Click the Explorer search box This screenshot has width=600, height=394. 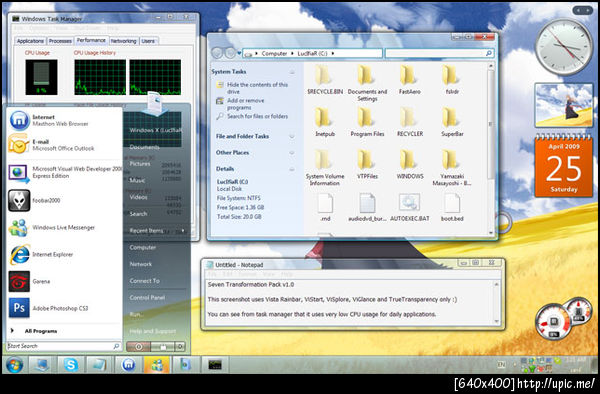coord(439,53)
